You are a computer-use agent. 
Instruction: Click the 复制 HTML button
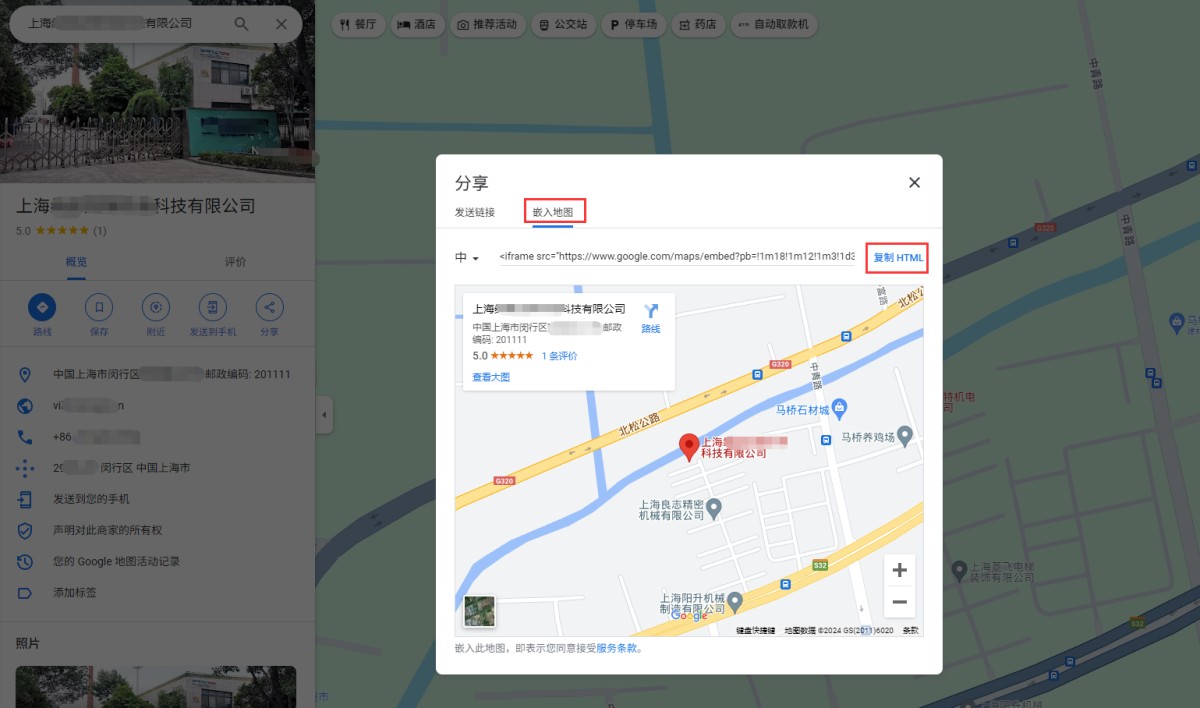(897, 258)
